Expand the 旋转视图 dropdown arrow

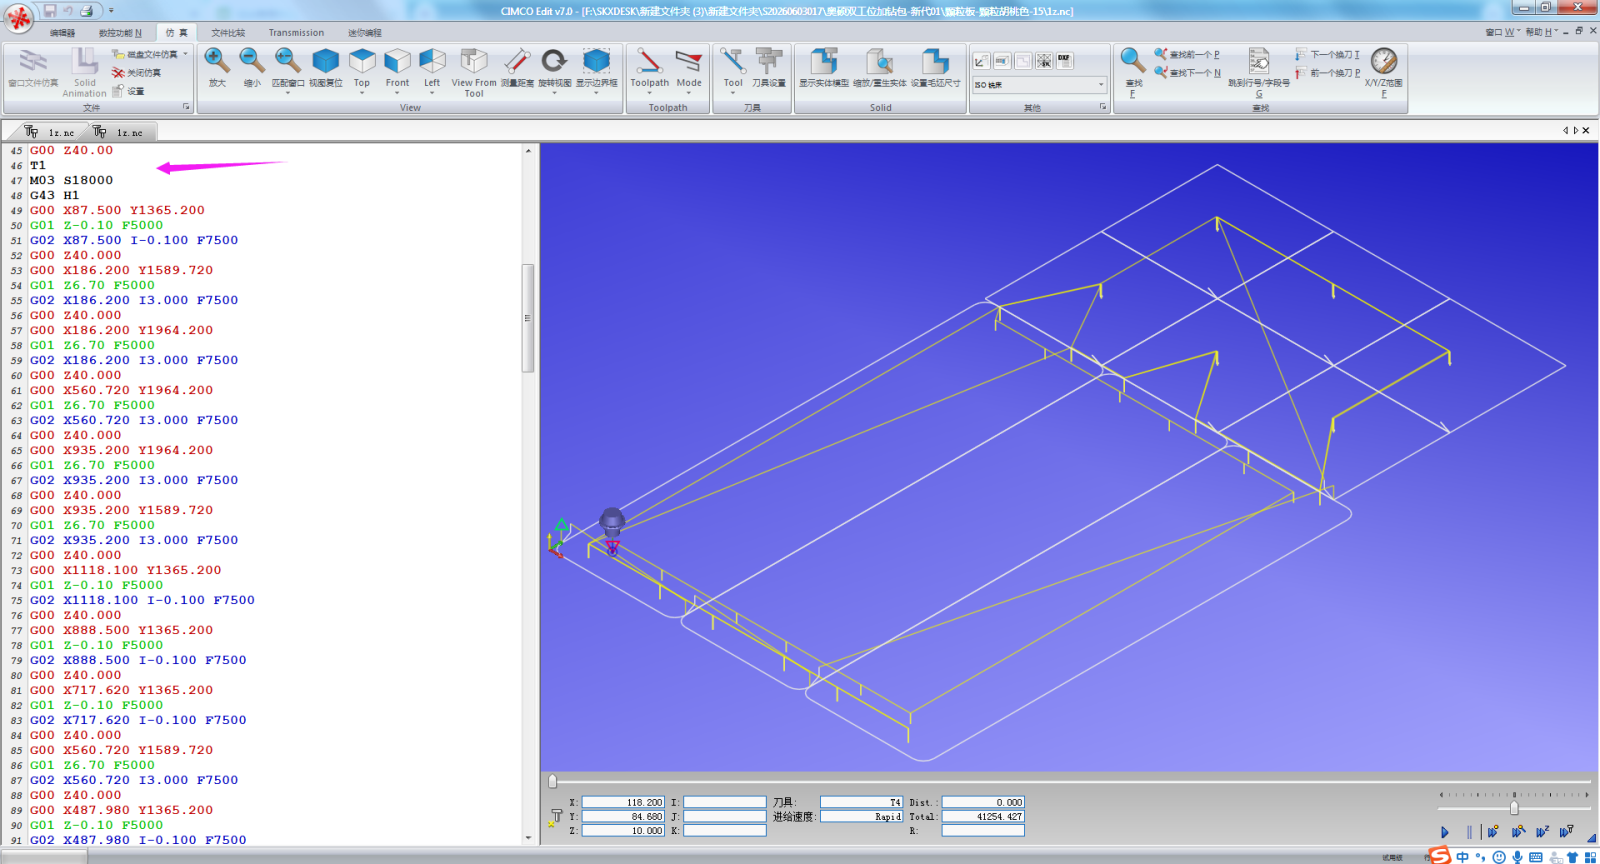pos(554,93)
